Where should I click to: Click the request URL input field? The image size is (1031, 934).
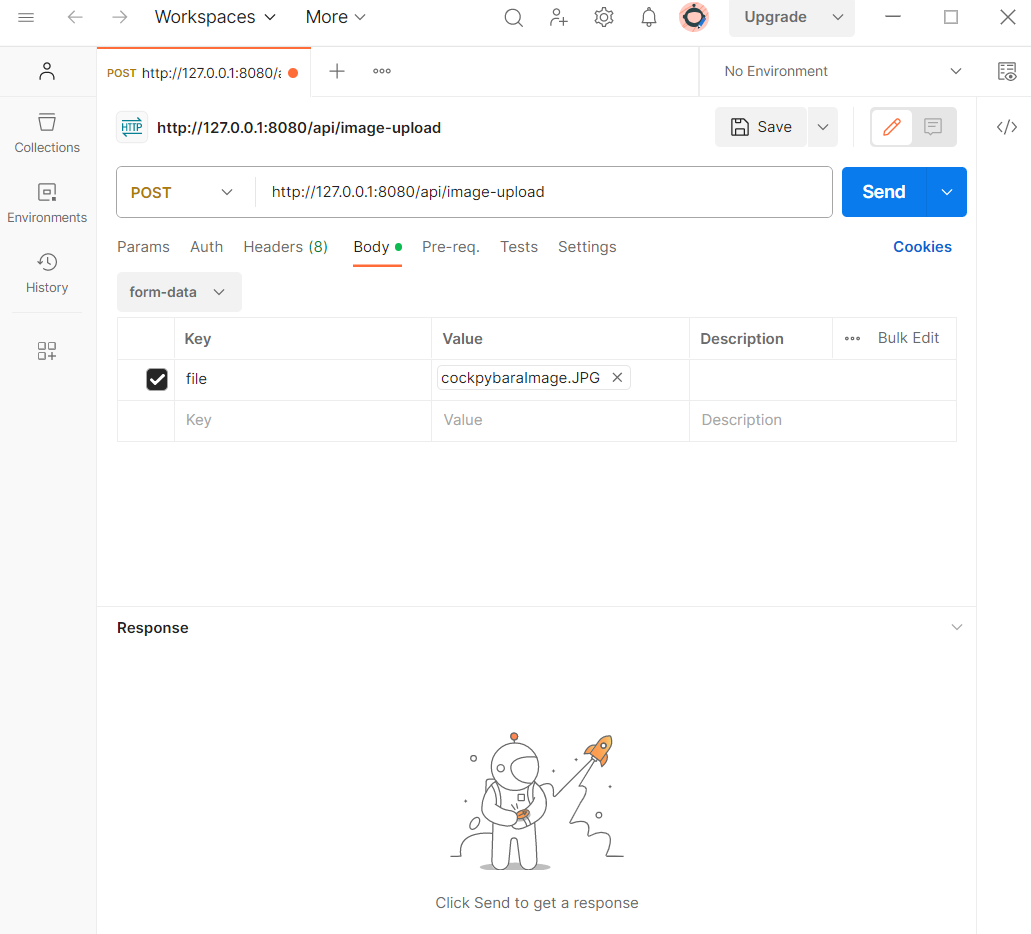(544, 192)
